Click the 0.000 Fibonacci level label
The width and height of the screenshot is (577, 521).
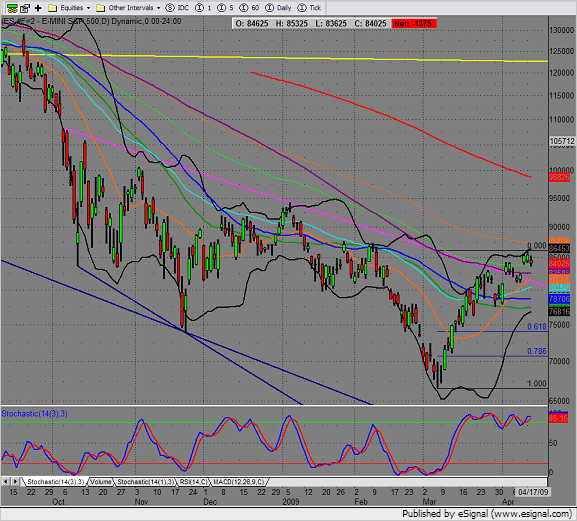pos(537,246)
